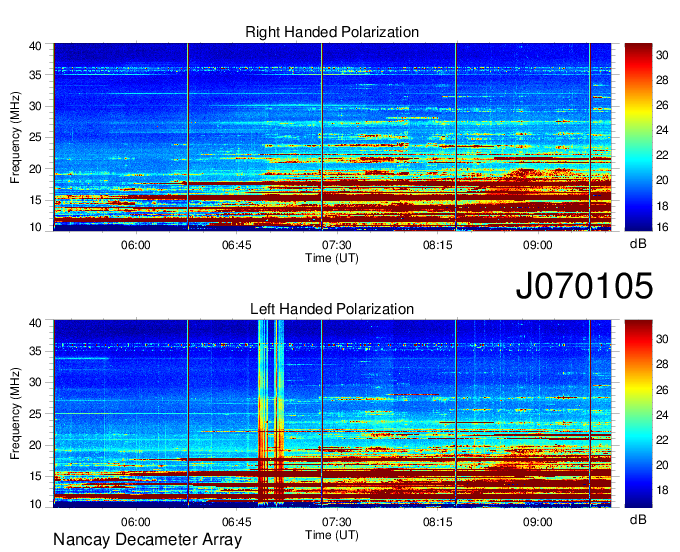Click the 28 dB label on upper colorbar
This screenshot has height=552, width=680.
pyautogui.click(x=662, y=80)
